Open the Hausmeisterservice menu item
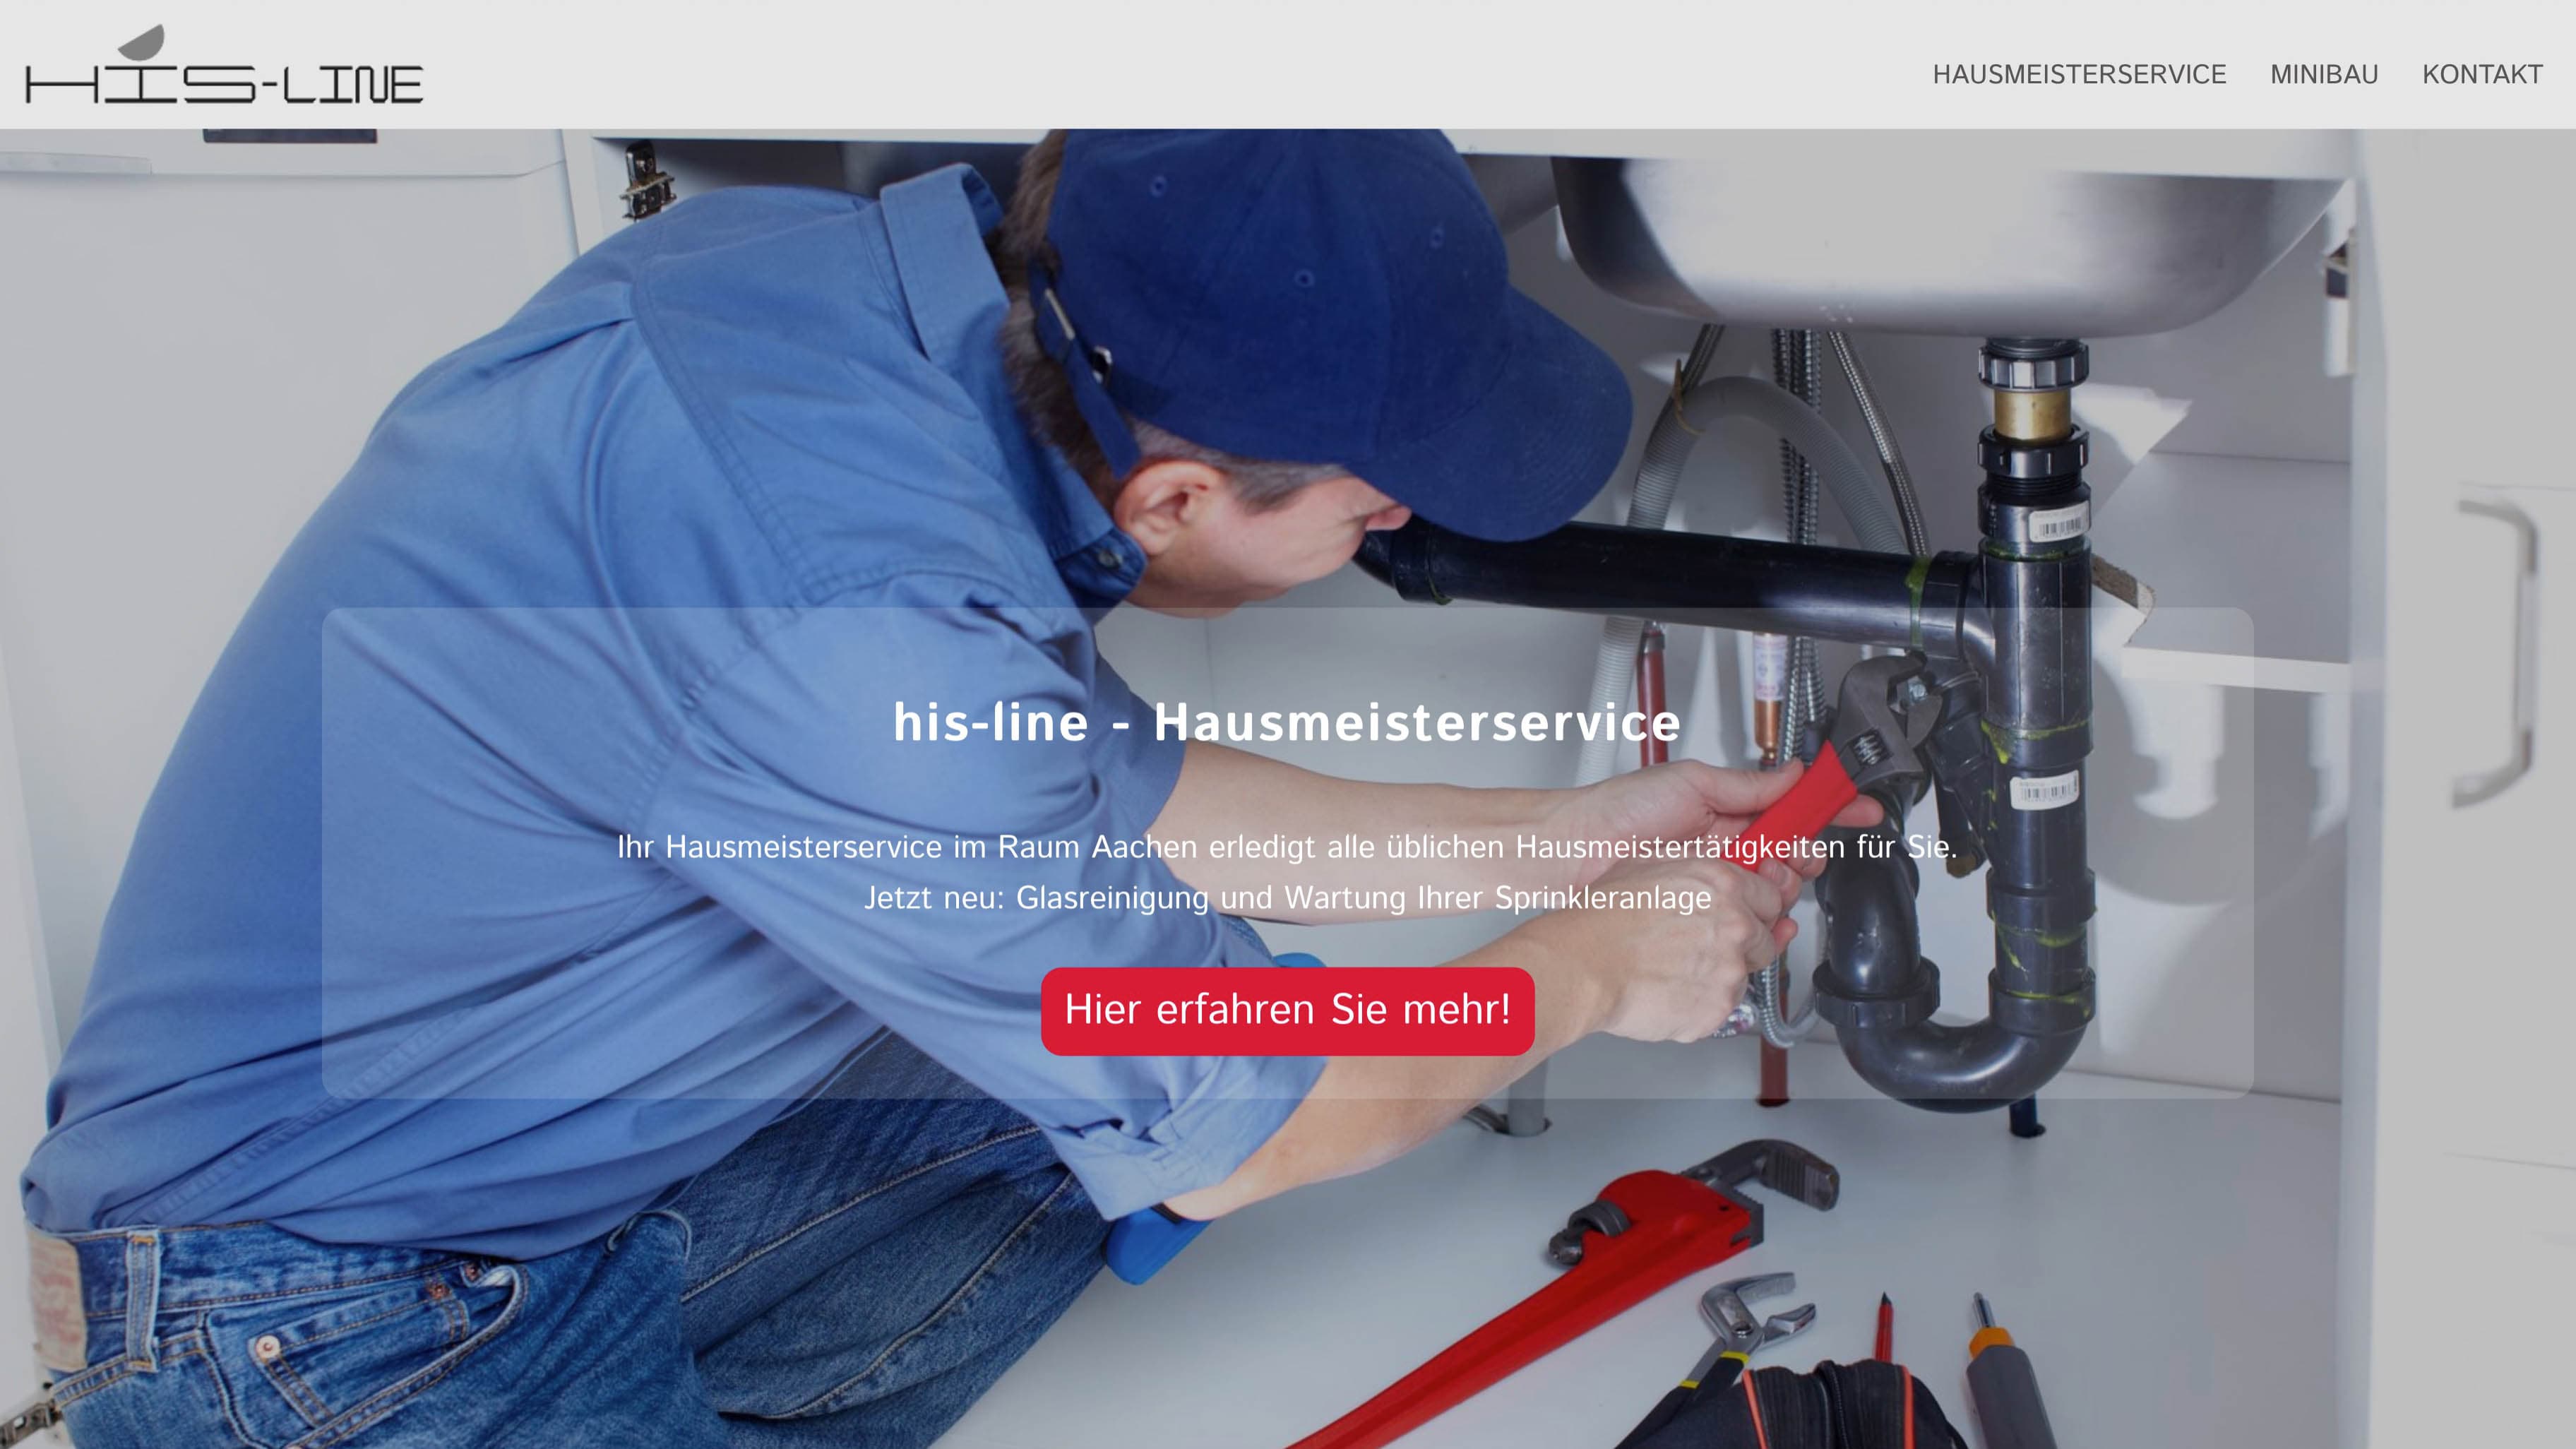This screenshot has height=1449, width=2576. (2079, 75)
